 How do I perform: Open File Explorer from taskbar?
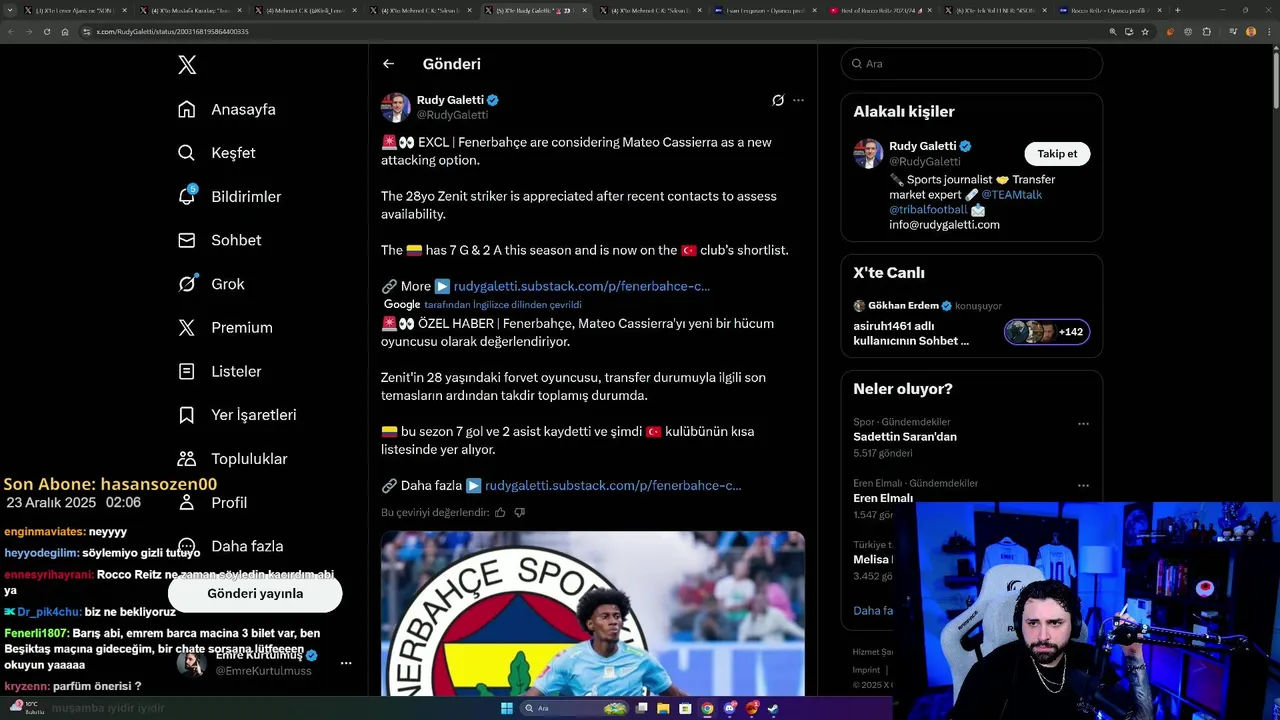(664, 709)
